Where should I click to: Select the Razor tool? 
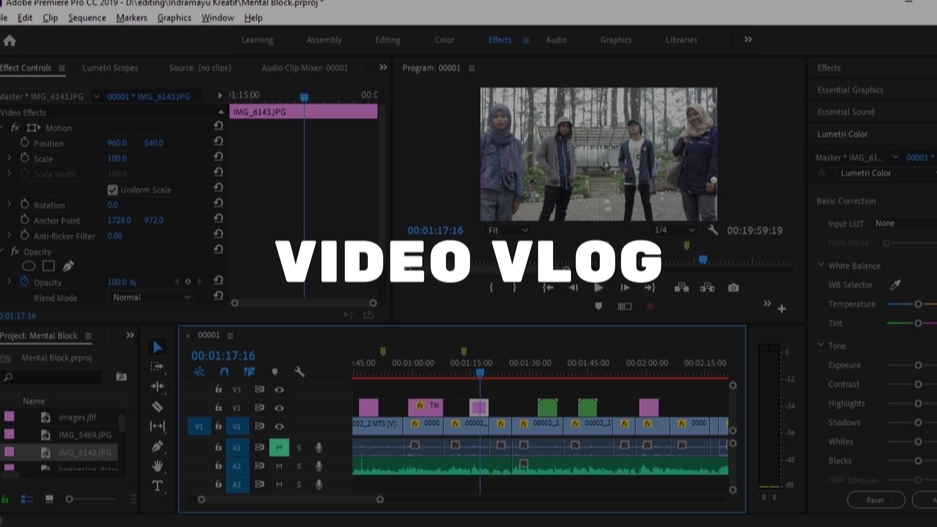[x=157, y=406]
